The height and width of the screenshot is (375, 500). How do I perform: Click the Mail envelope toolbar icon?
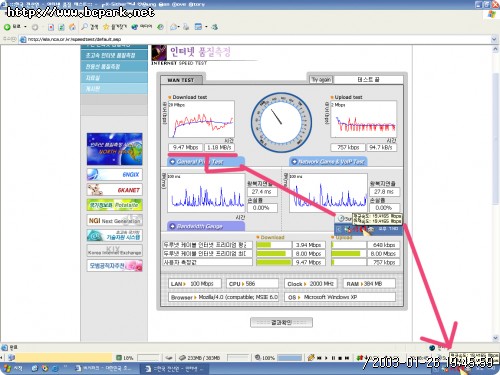pos(173,27)
